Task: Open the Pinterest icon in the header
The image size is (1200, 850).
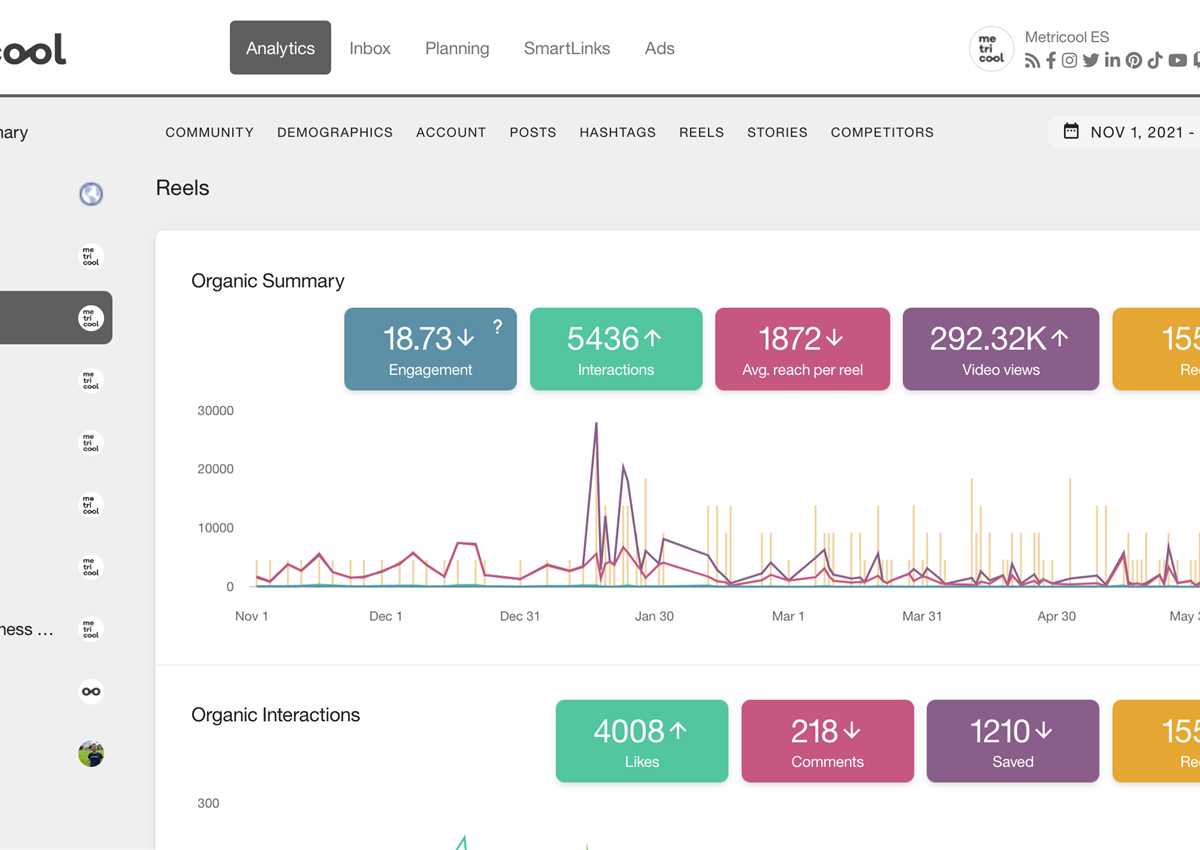Action: (1134, 60)
